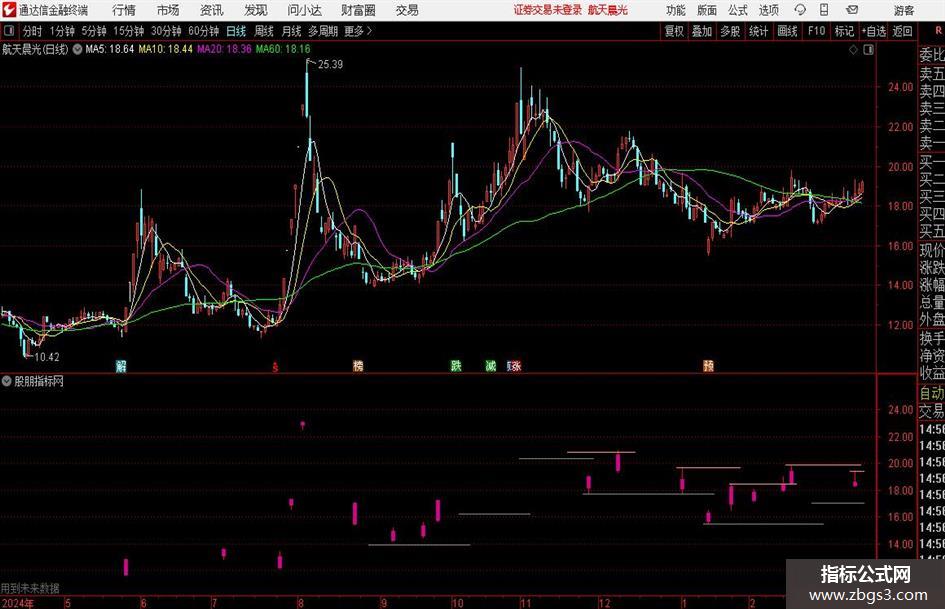Open the customer service headset icon
The width and height of the screenshot is (945, 609).
pos(800,10)
